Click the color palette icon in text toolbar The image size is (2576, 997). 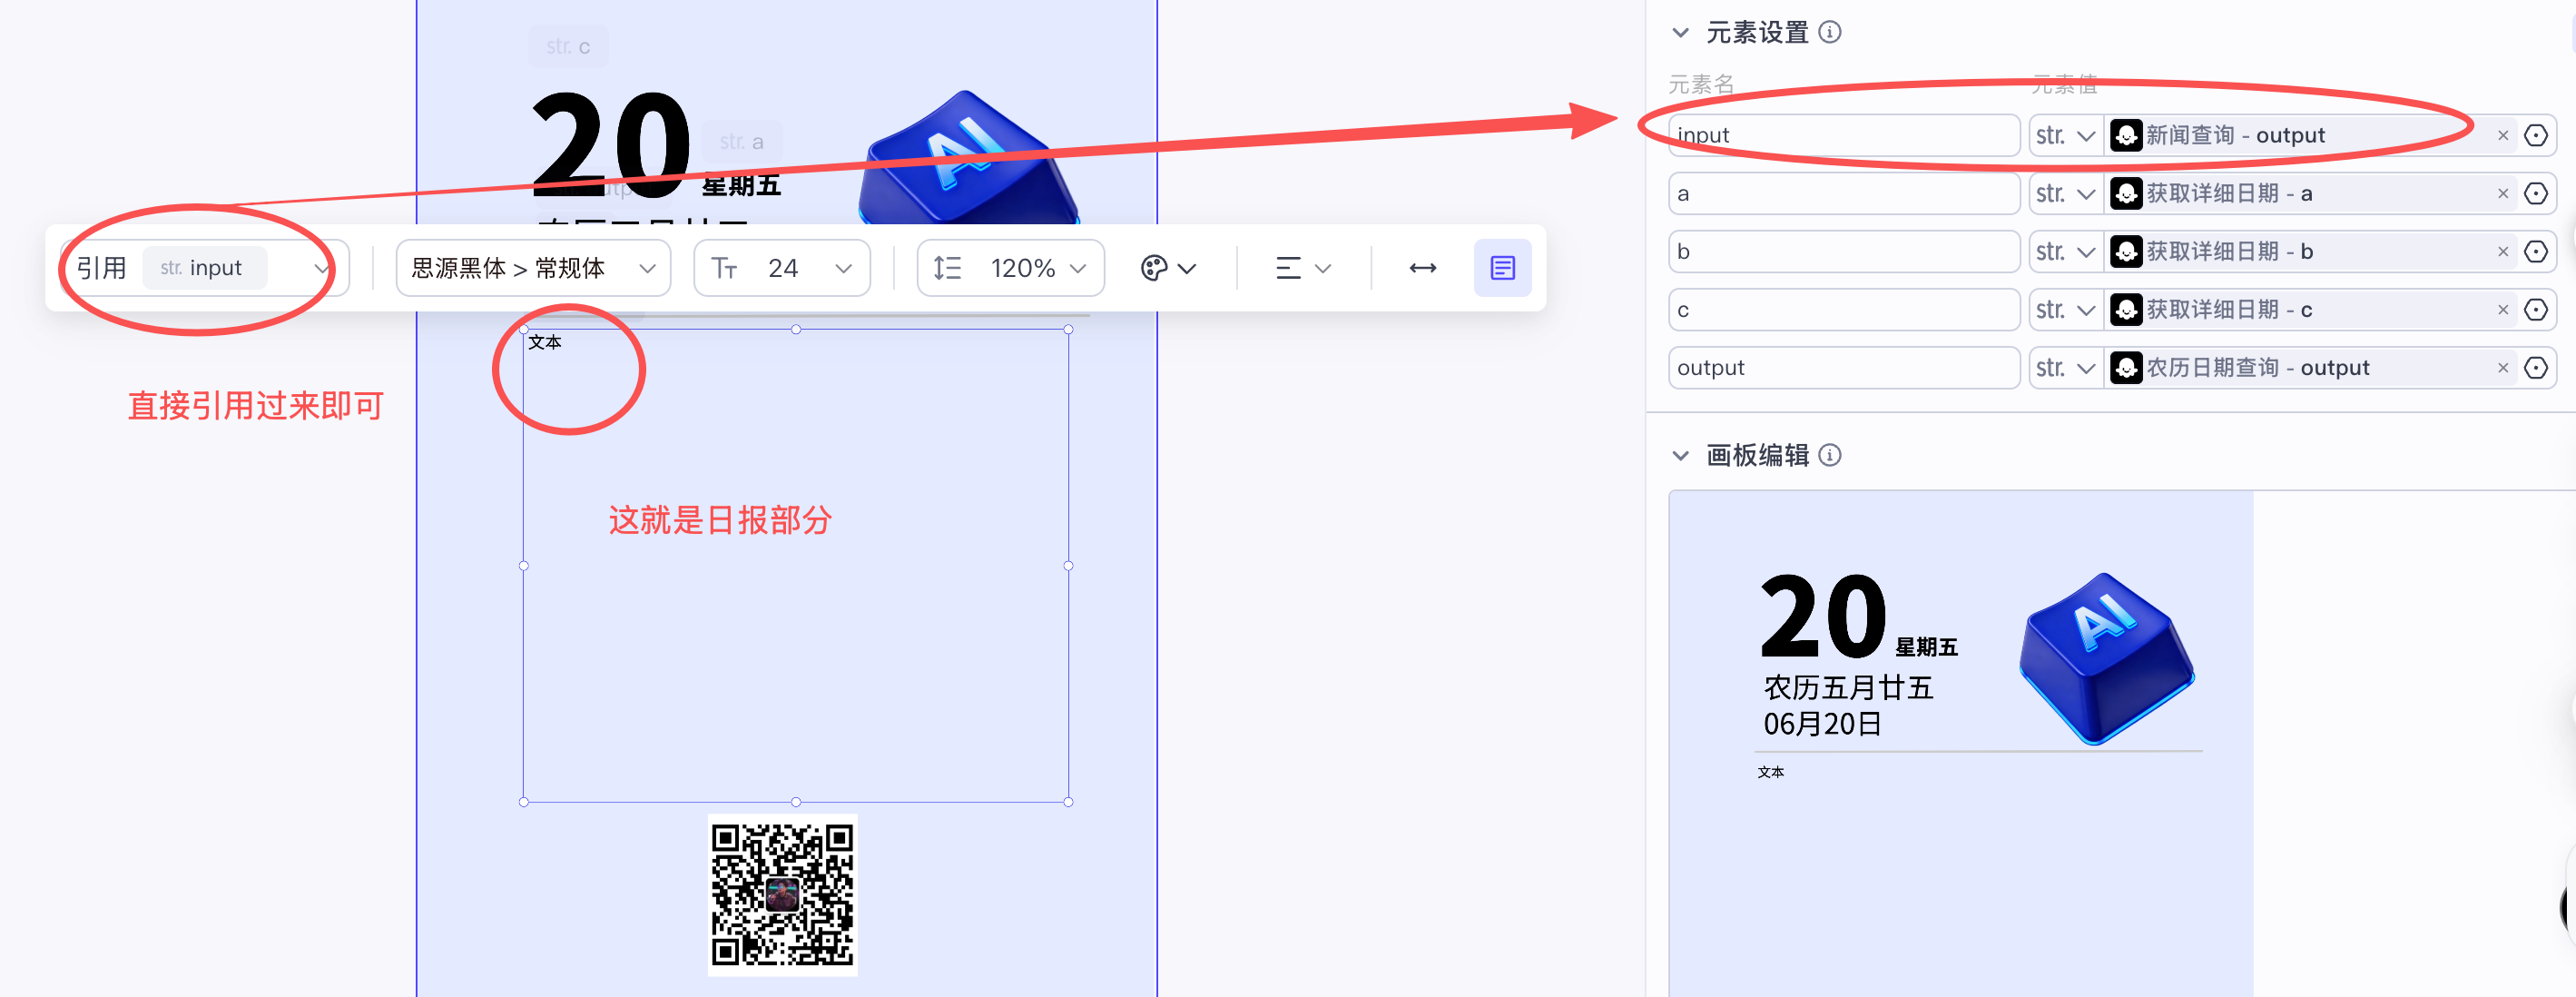(1153, 268)
